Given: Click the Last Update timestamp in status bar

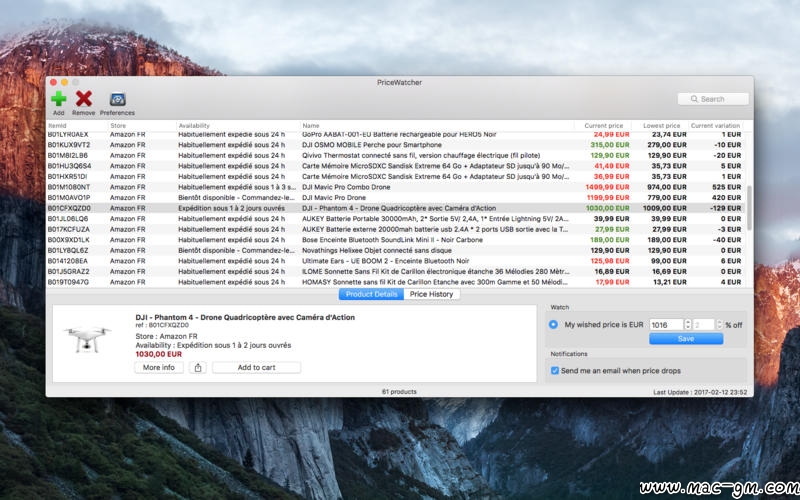Looking at the screenshot, I should point(700,392).
